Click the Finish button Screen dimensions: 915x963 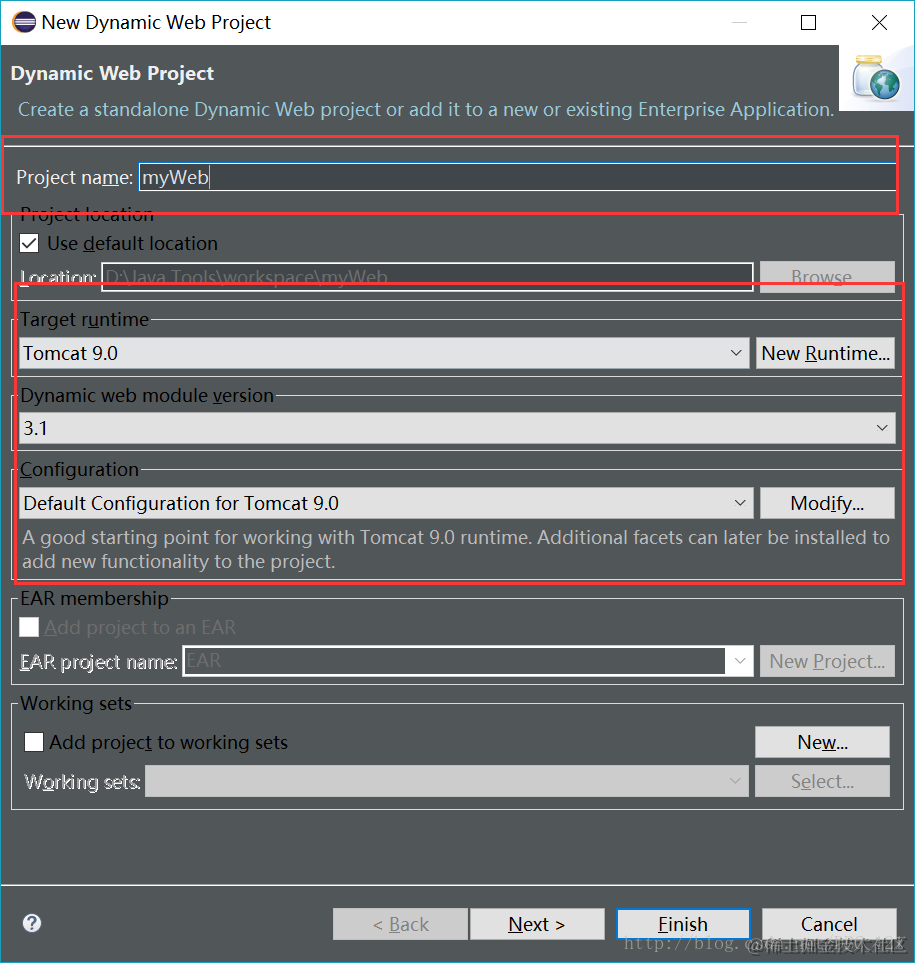pyautogui.click(x=683, y=924)
